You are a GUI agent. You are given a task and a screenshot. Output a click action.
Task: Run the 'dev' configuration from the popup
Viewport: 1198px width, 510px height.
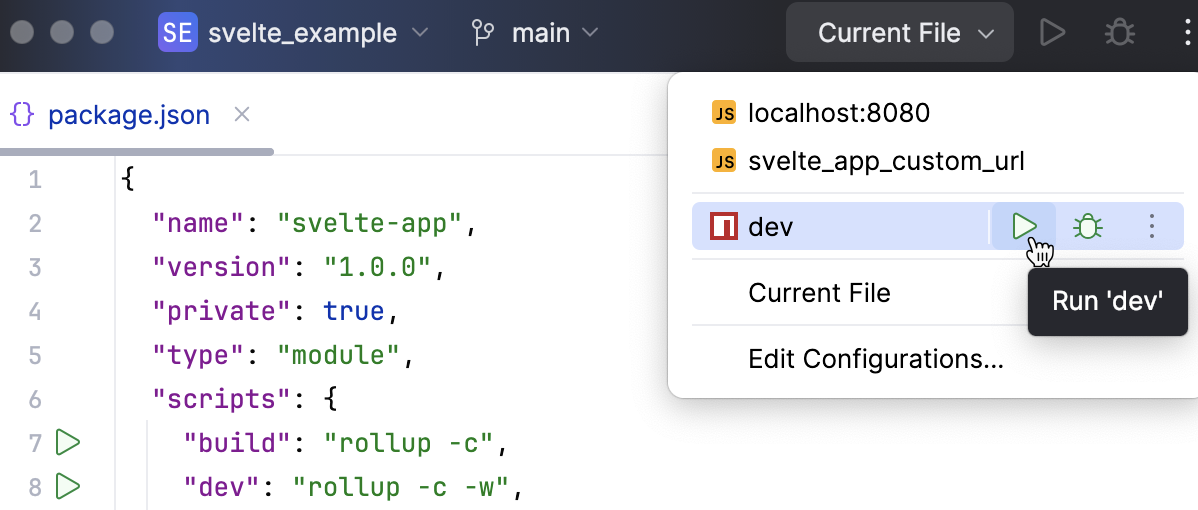[1024, 227]
